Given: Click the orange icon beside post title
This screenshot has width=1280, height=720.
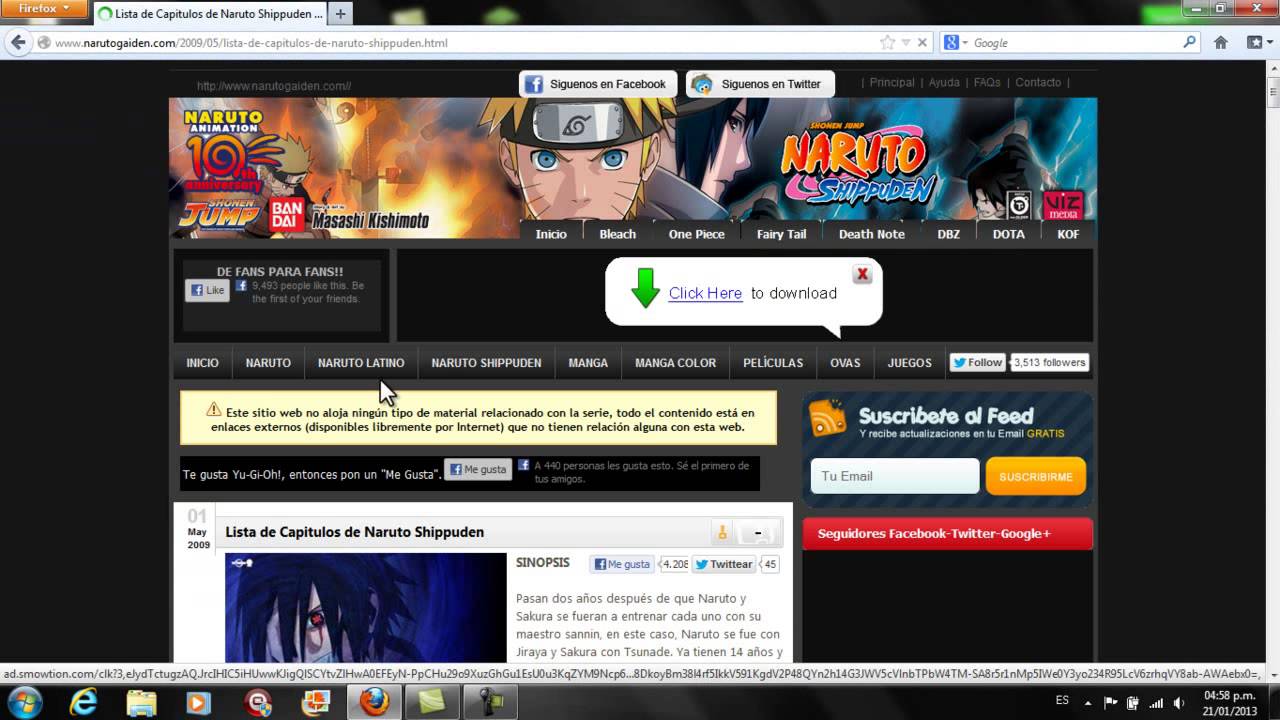Looking at the screenshot, I should [721, 532].
